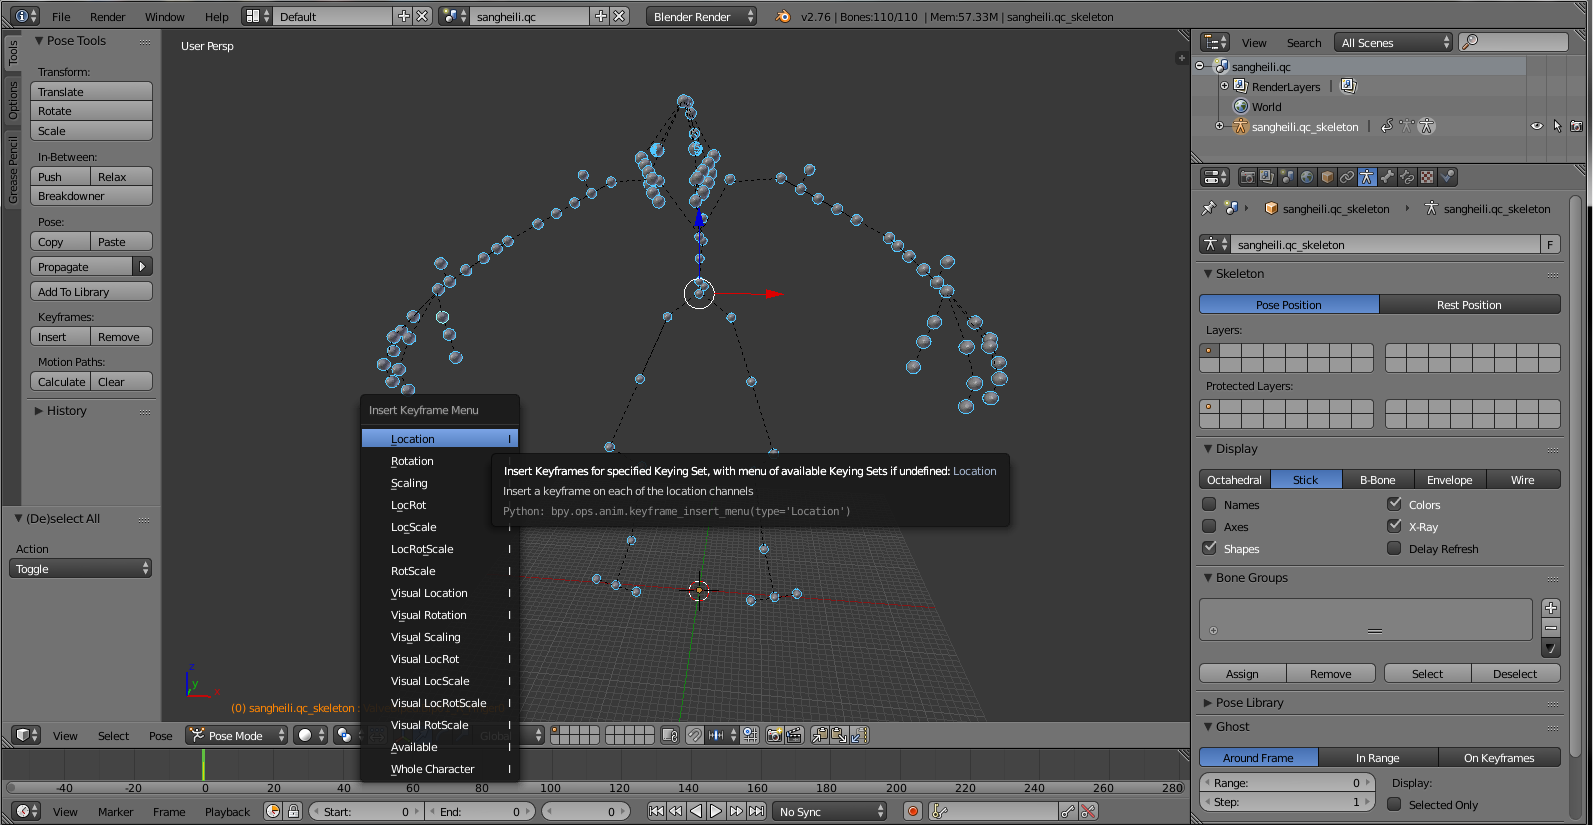Click the copy pose icon in viewport header

point(820,735)
